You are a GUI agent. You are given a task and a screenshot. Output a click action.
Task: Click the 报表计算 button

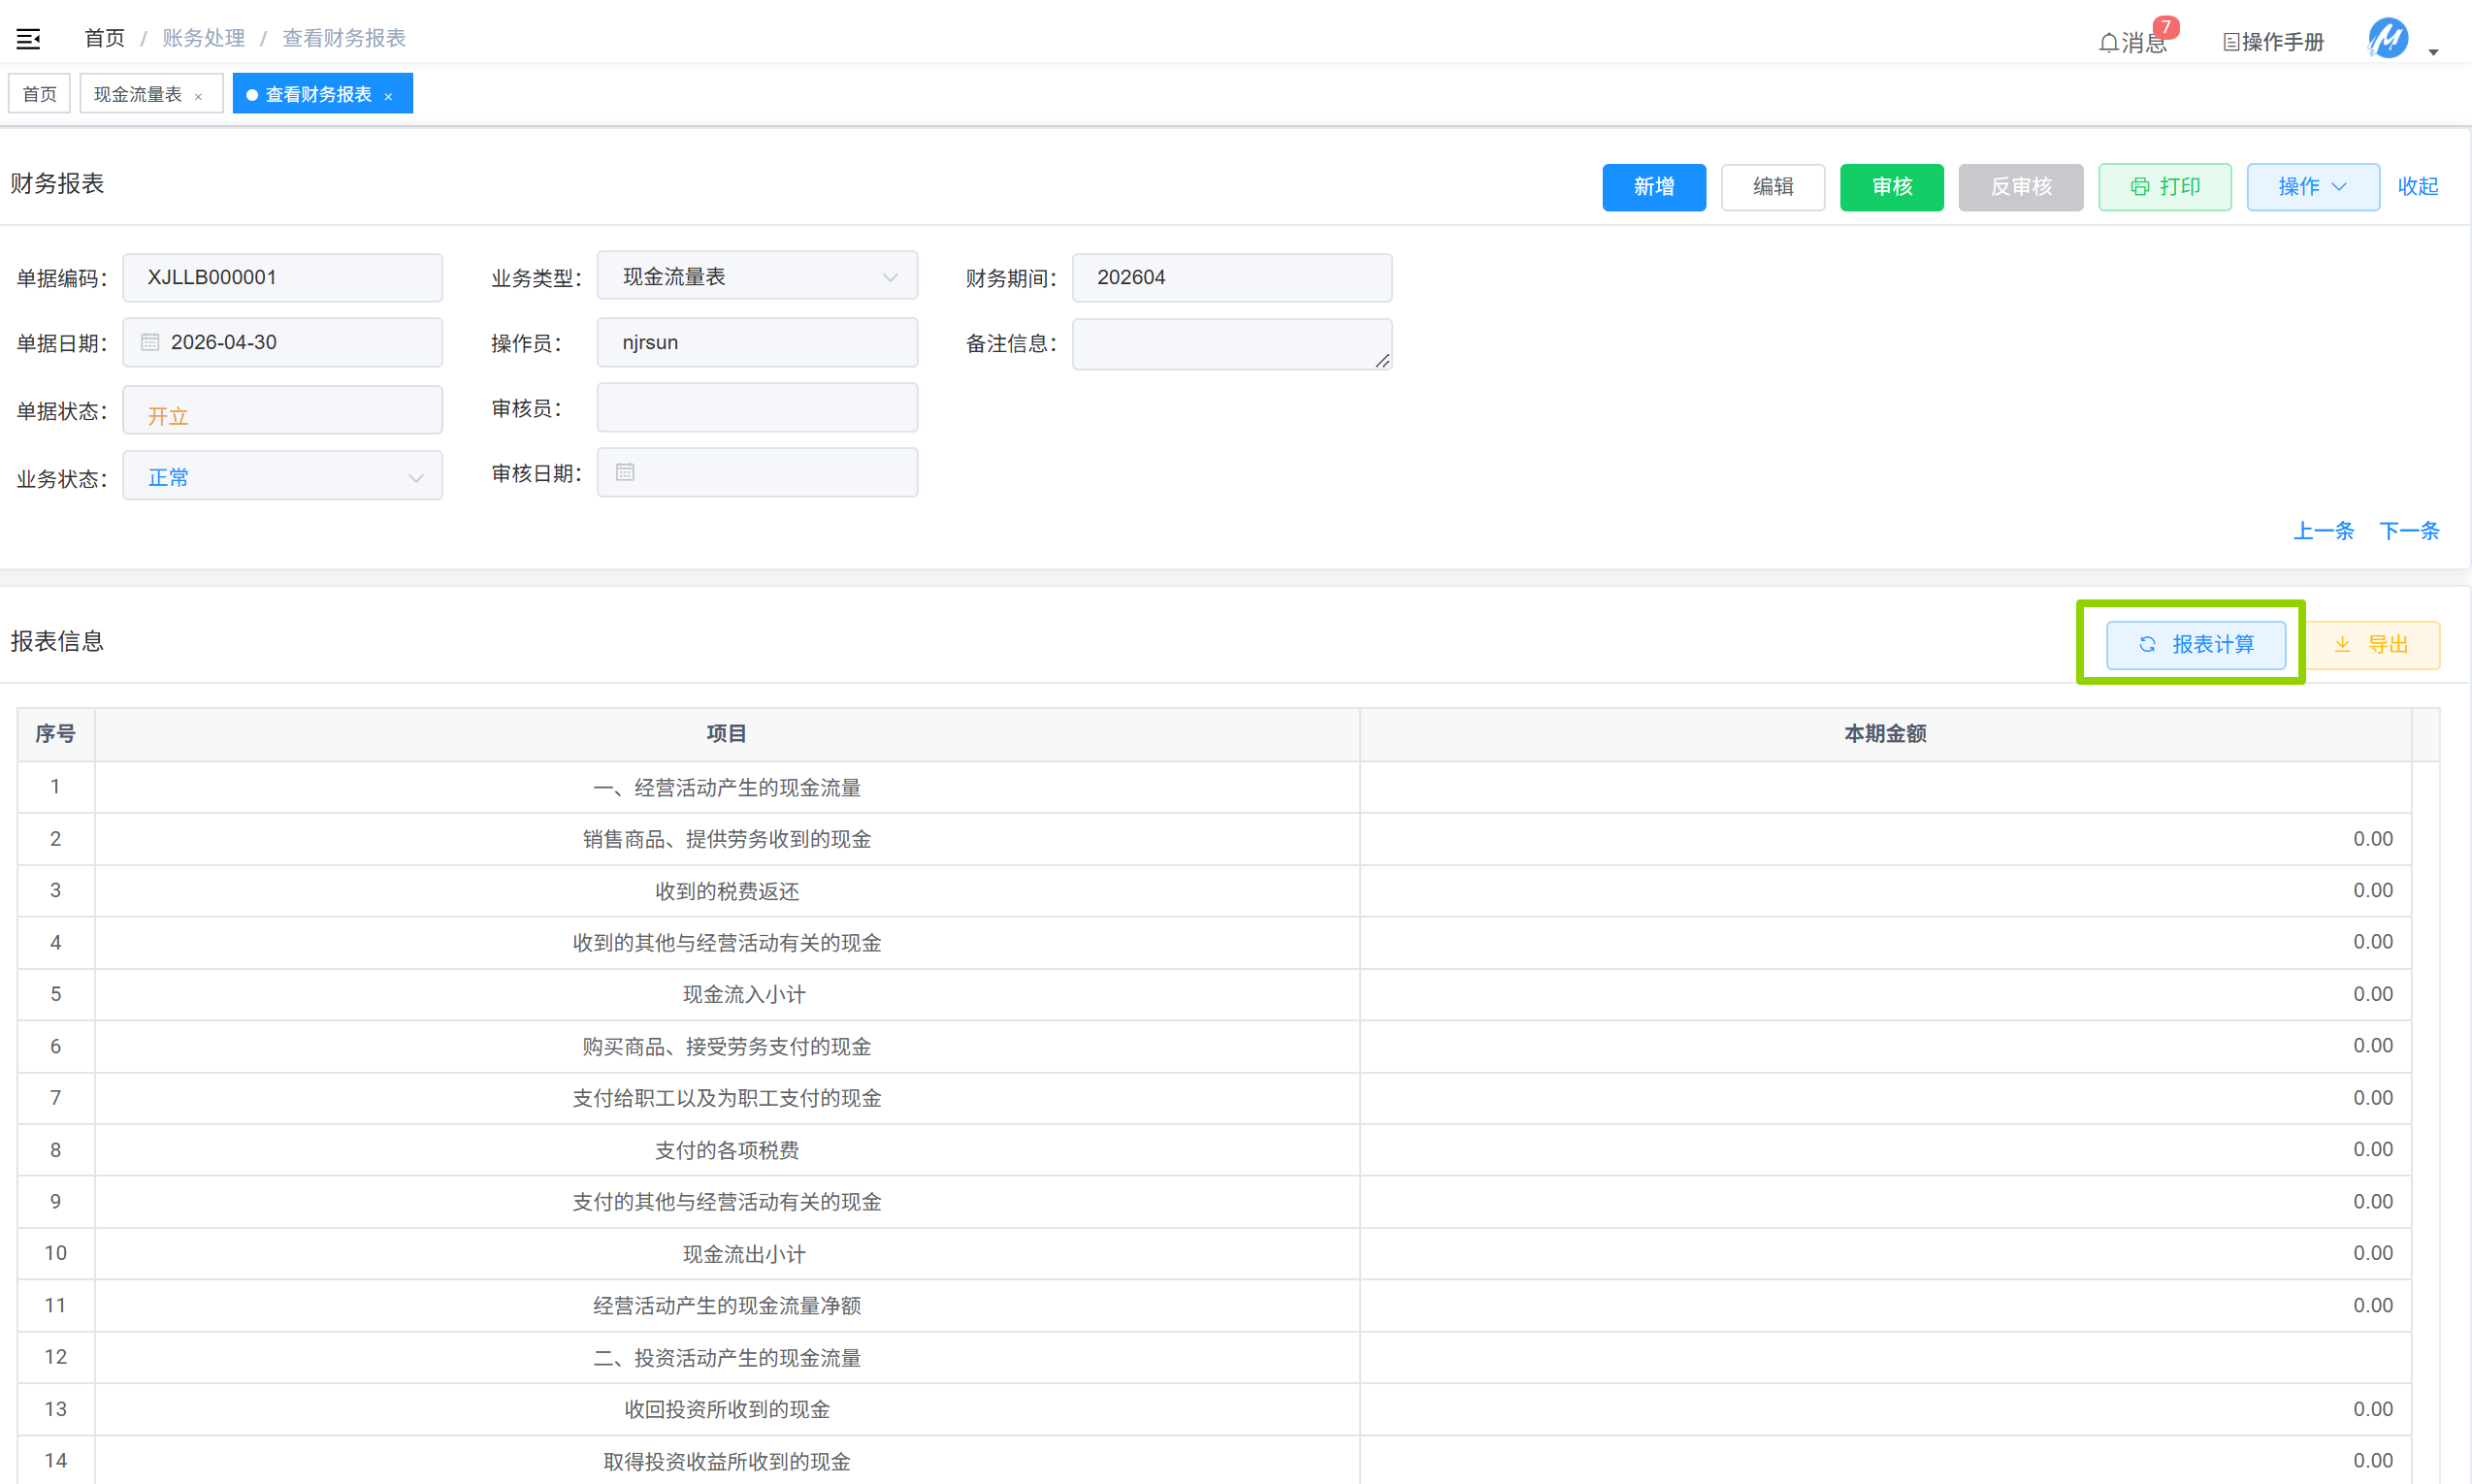click(x=2196, y=645)
